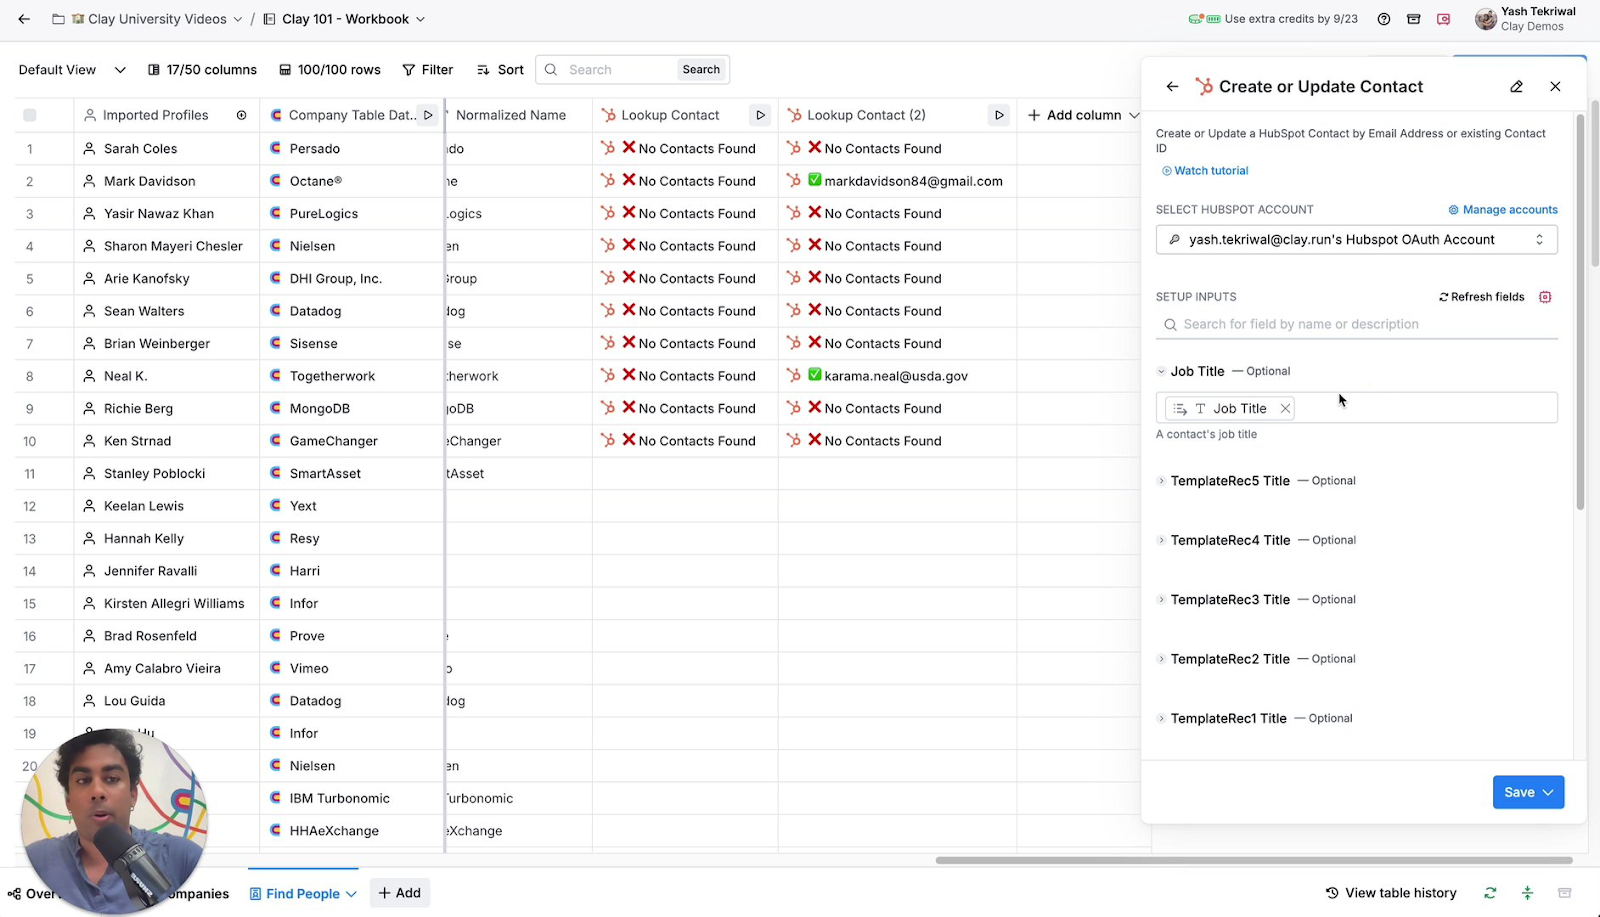Click the green check next to markdavidson84@gmail.com
Image resolution: width=1600 pixels, height=917 pixels.
815,180
